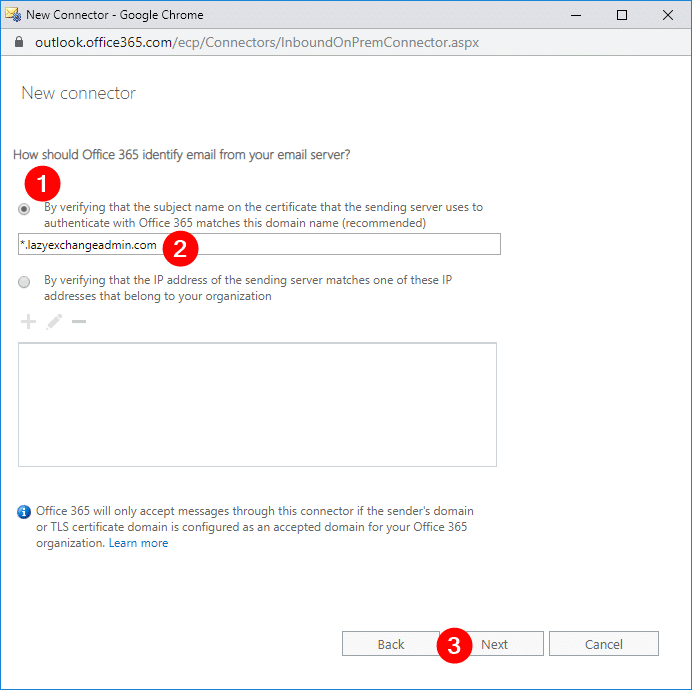Click the remove IP address minus icon
The width and height of the screenshot is (692, 690).
(79, 322)
